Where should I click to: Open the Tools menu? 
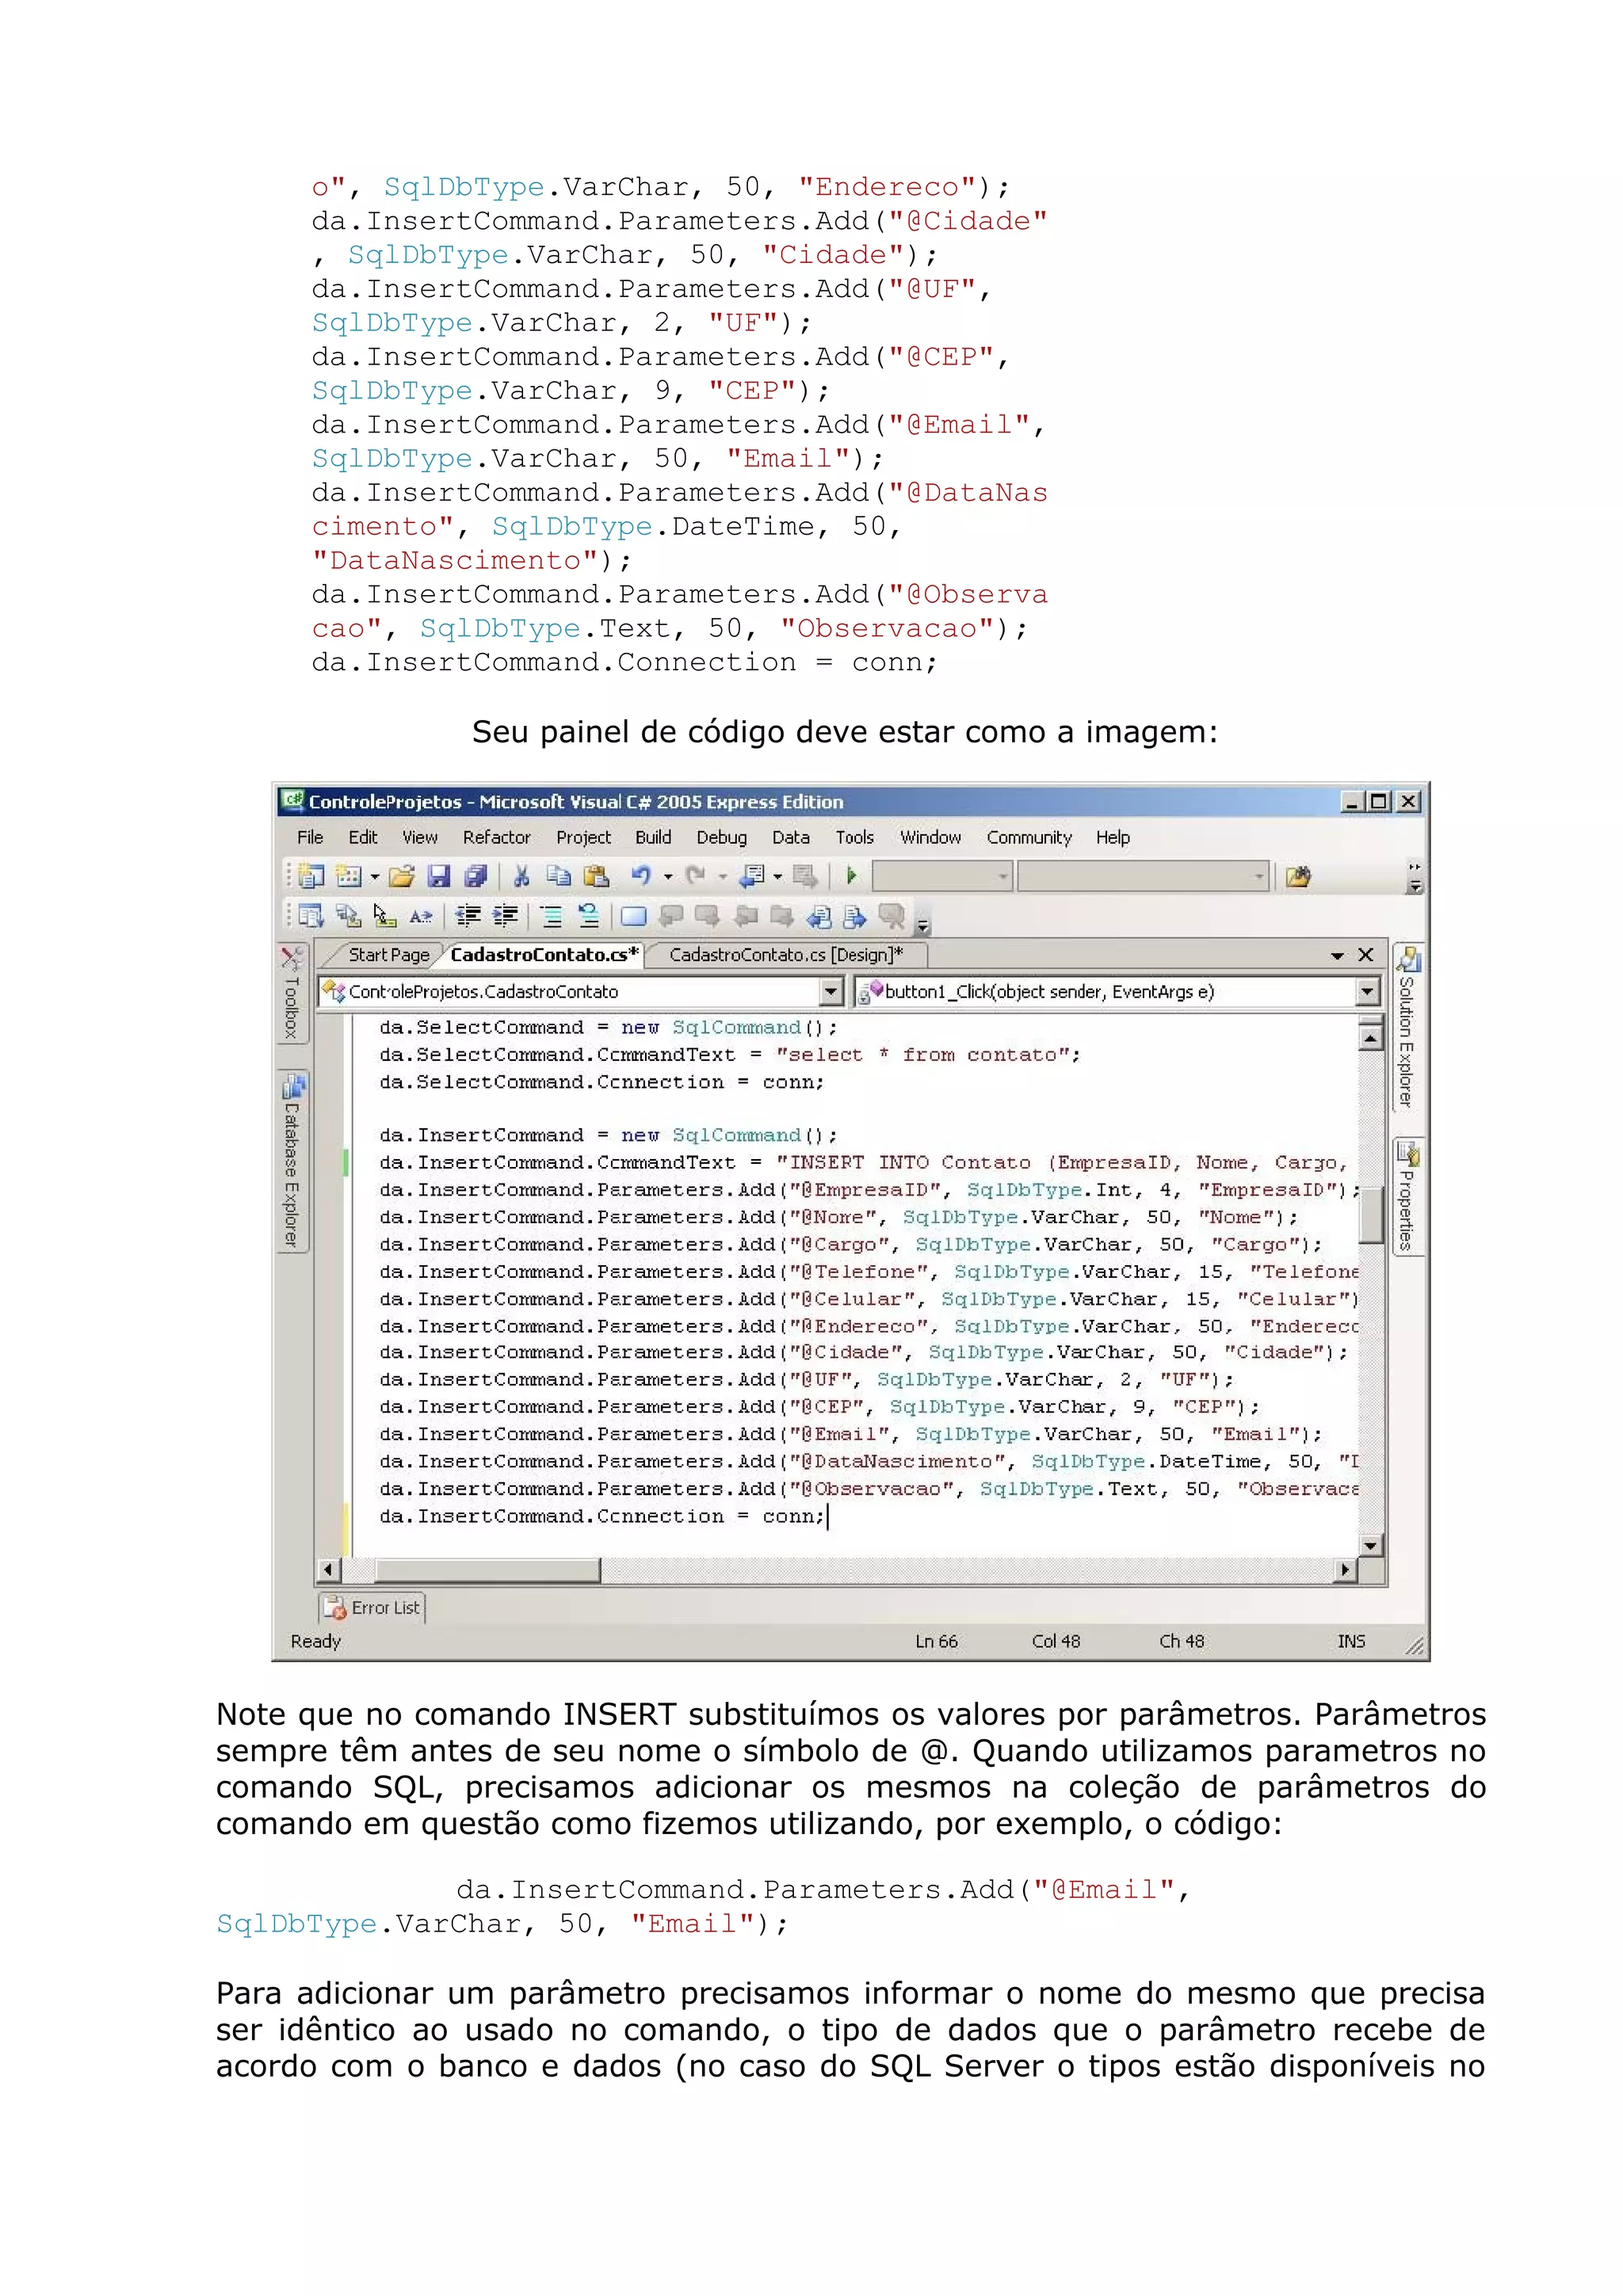pos(855,838)
